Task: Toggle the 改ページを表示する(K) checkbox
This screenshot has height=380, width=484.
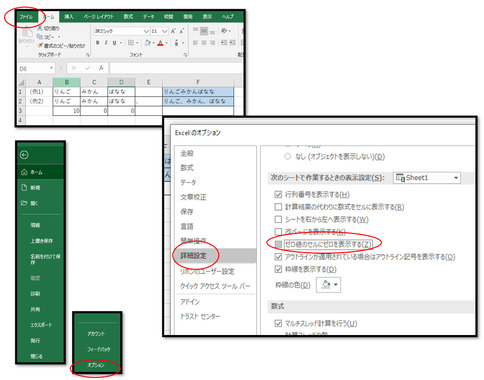Action: [278, 231]
